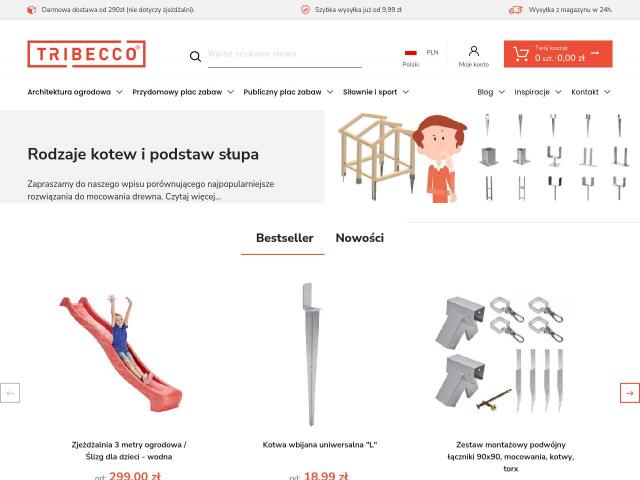
Task: Focus the search words input field
Action: (x=284, y=56)
